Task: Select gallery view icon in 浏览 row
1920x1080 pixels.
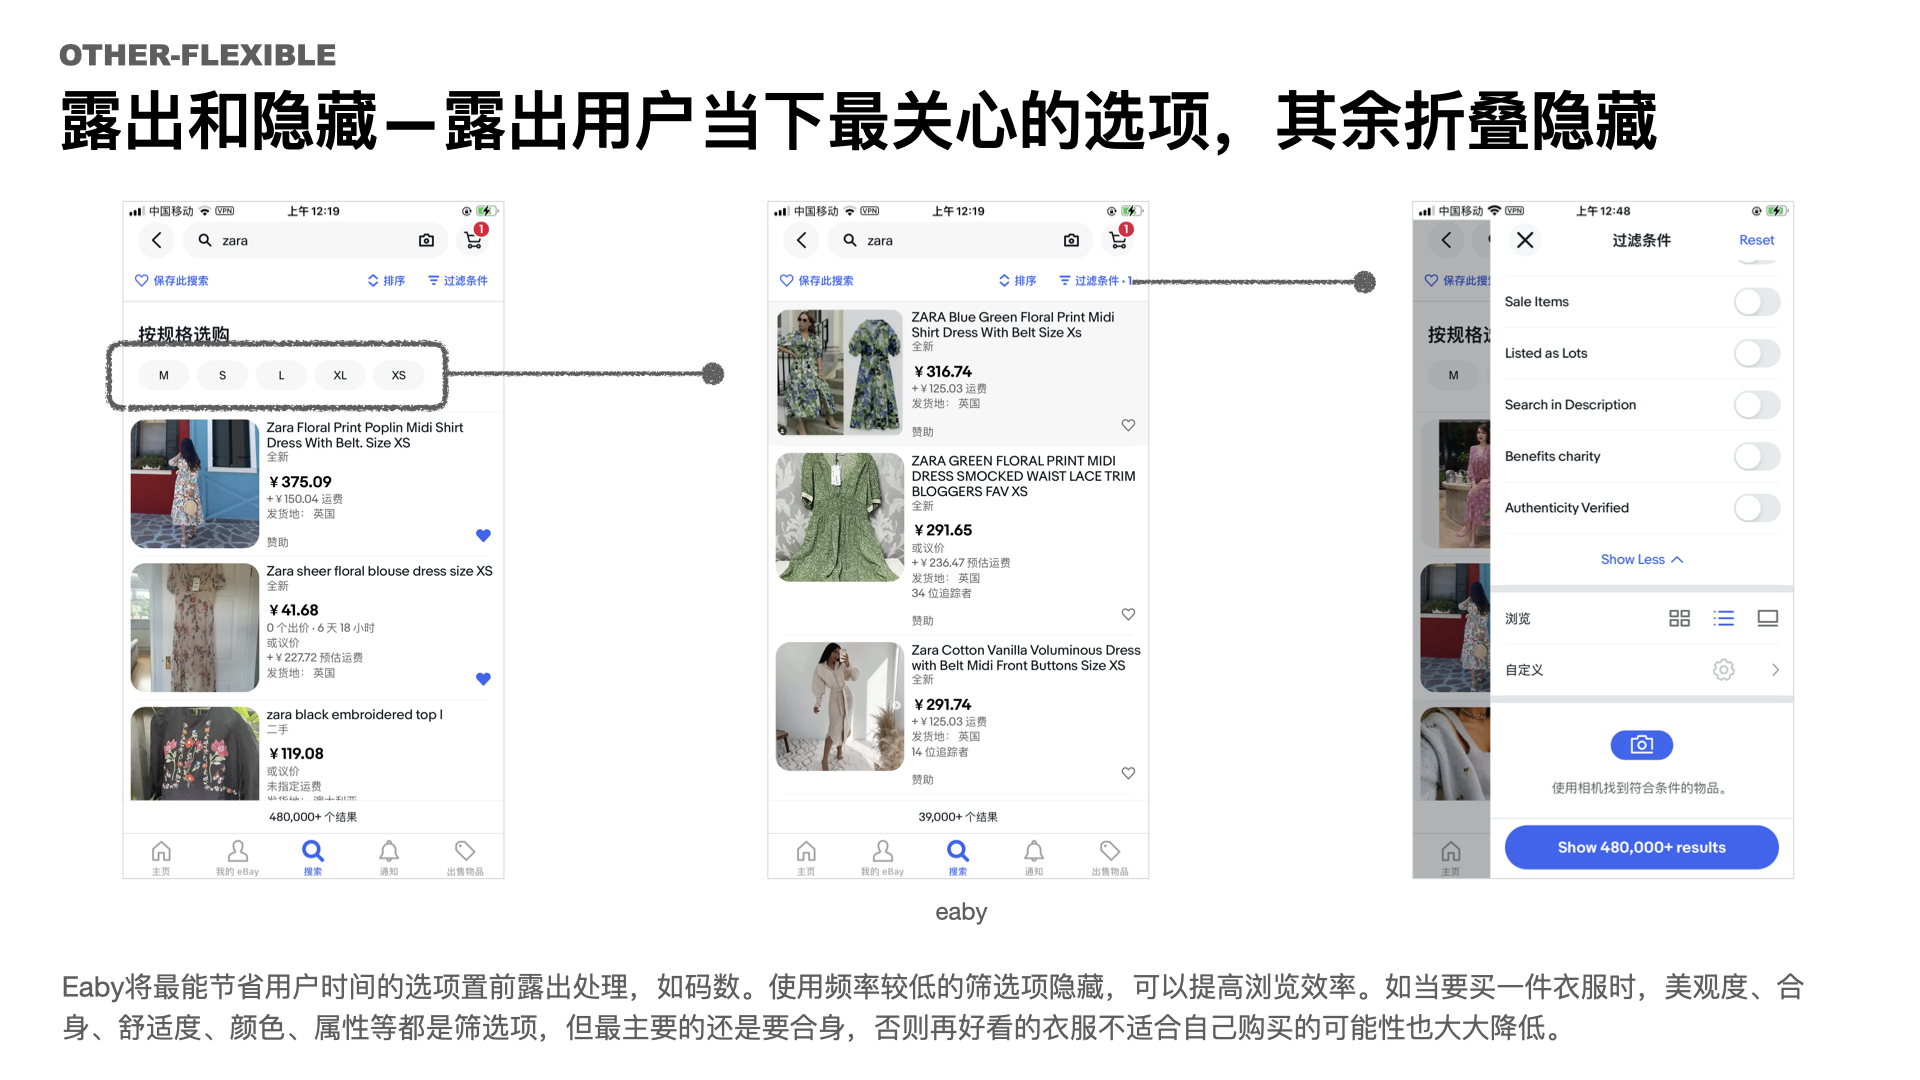Action: 1767,619
